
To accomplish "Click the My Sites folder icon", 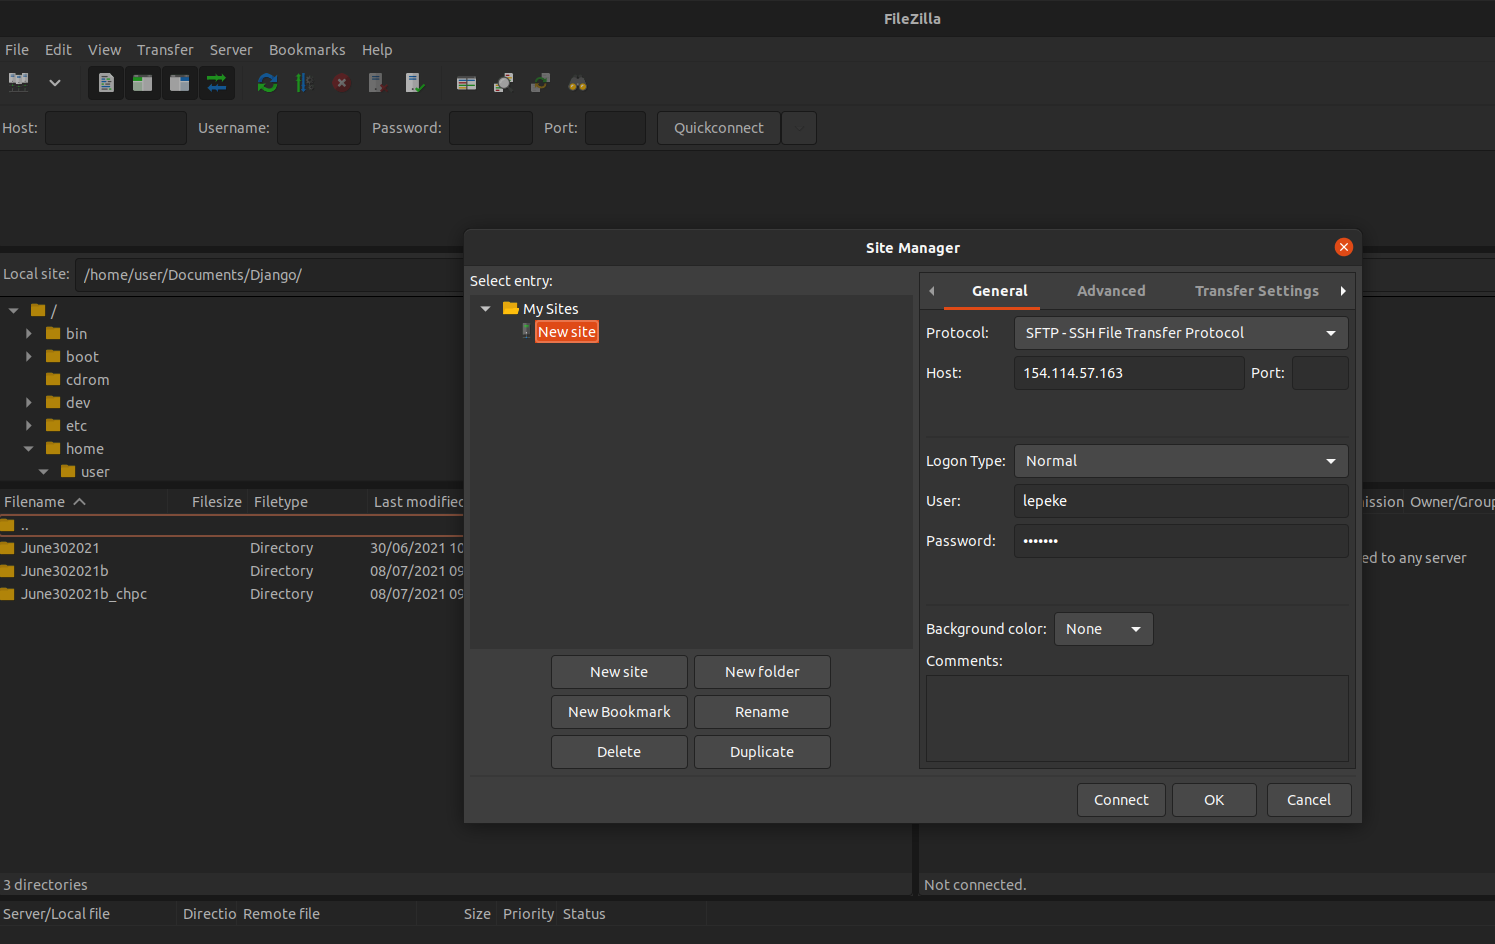I will click(x=510, y=308).
